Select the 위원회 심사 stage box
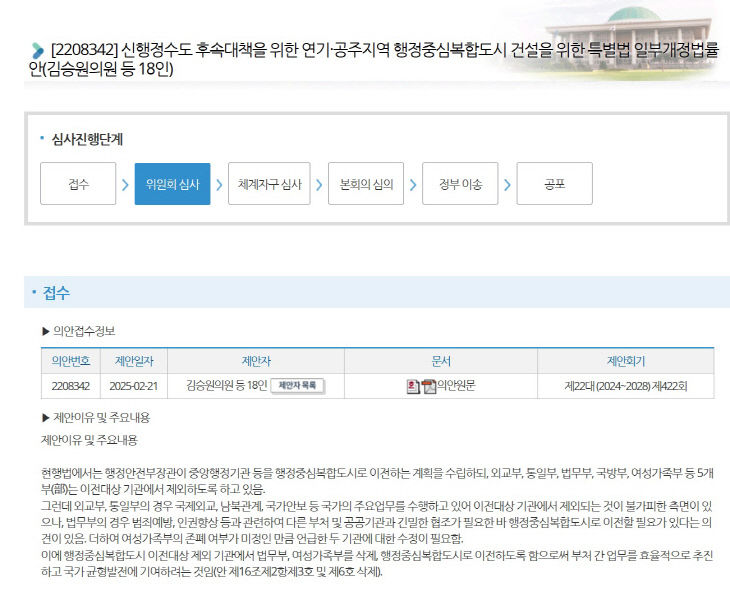Image resolution: width=730 pixels, height=596 pixels. pos(172,183)
